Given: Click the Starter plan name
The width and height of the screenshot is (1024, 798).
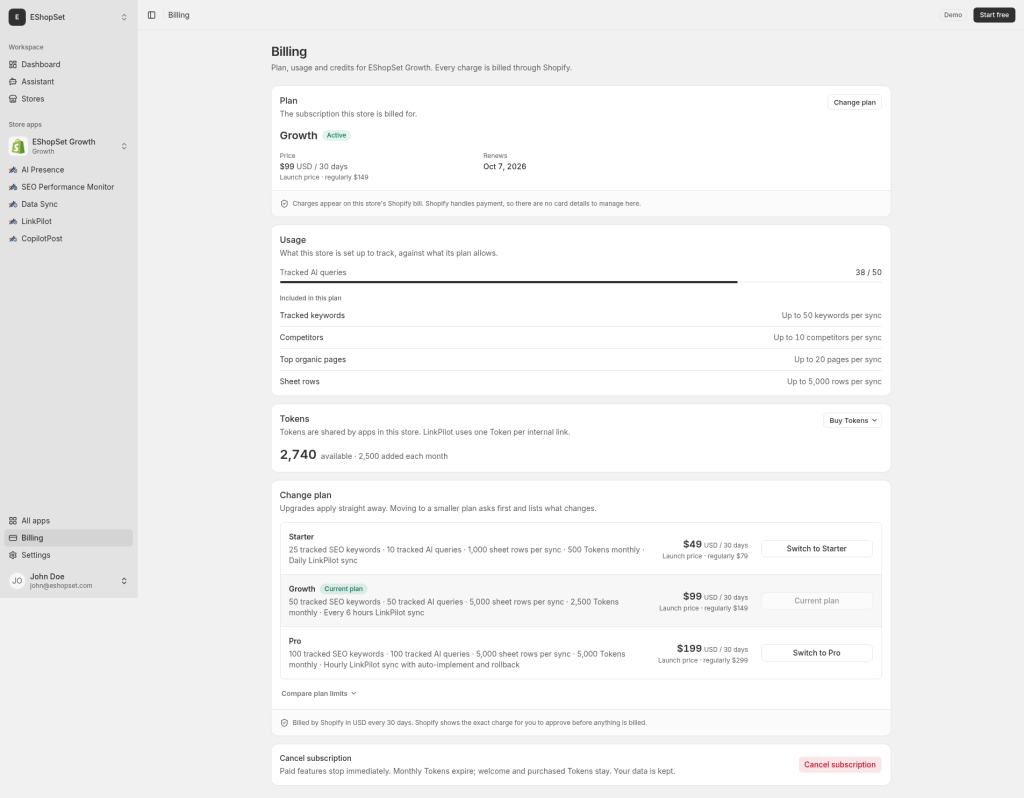Looking at the screenshot, I should (x=301, y=537).
